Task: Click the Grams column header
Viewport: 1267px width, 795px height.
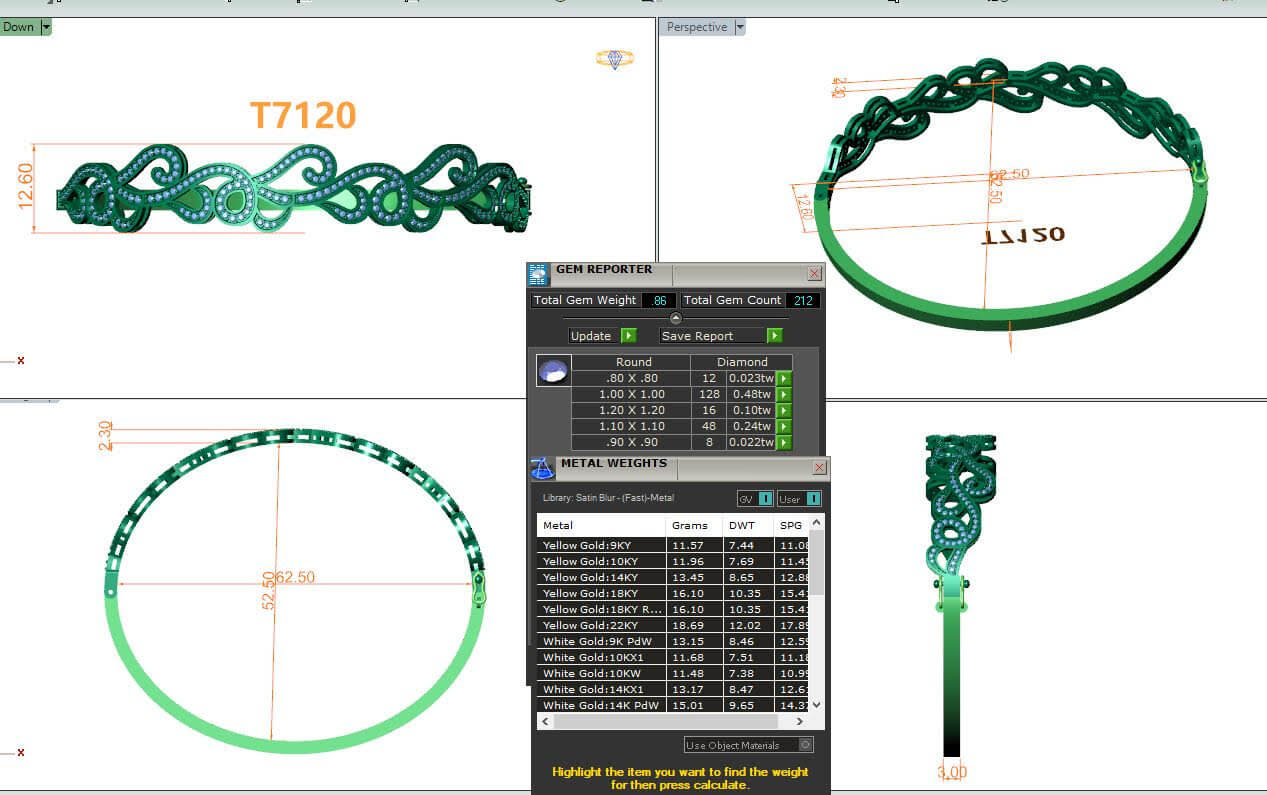Action: pos(690,525)
